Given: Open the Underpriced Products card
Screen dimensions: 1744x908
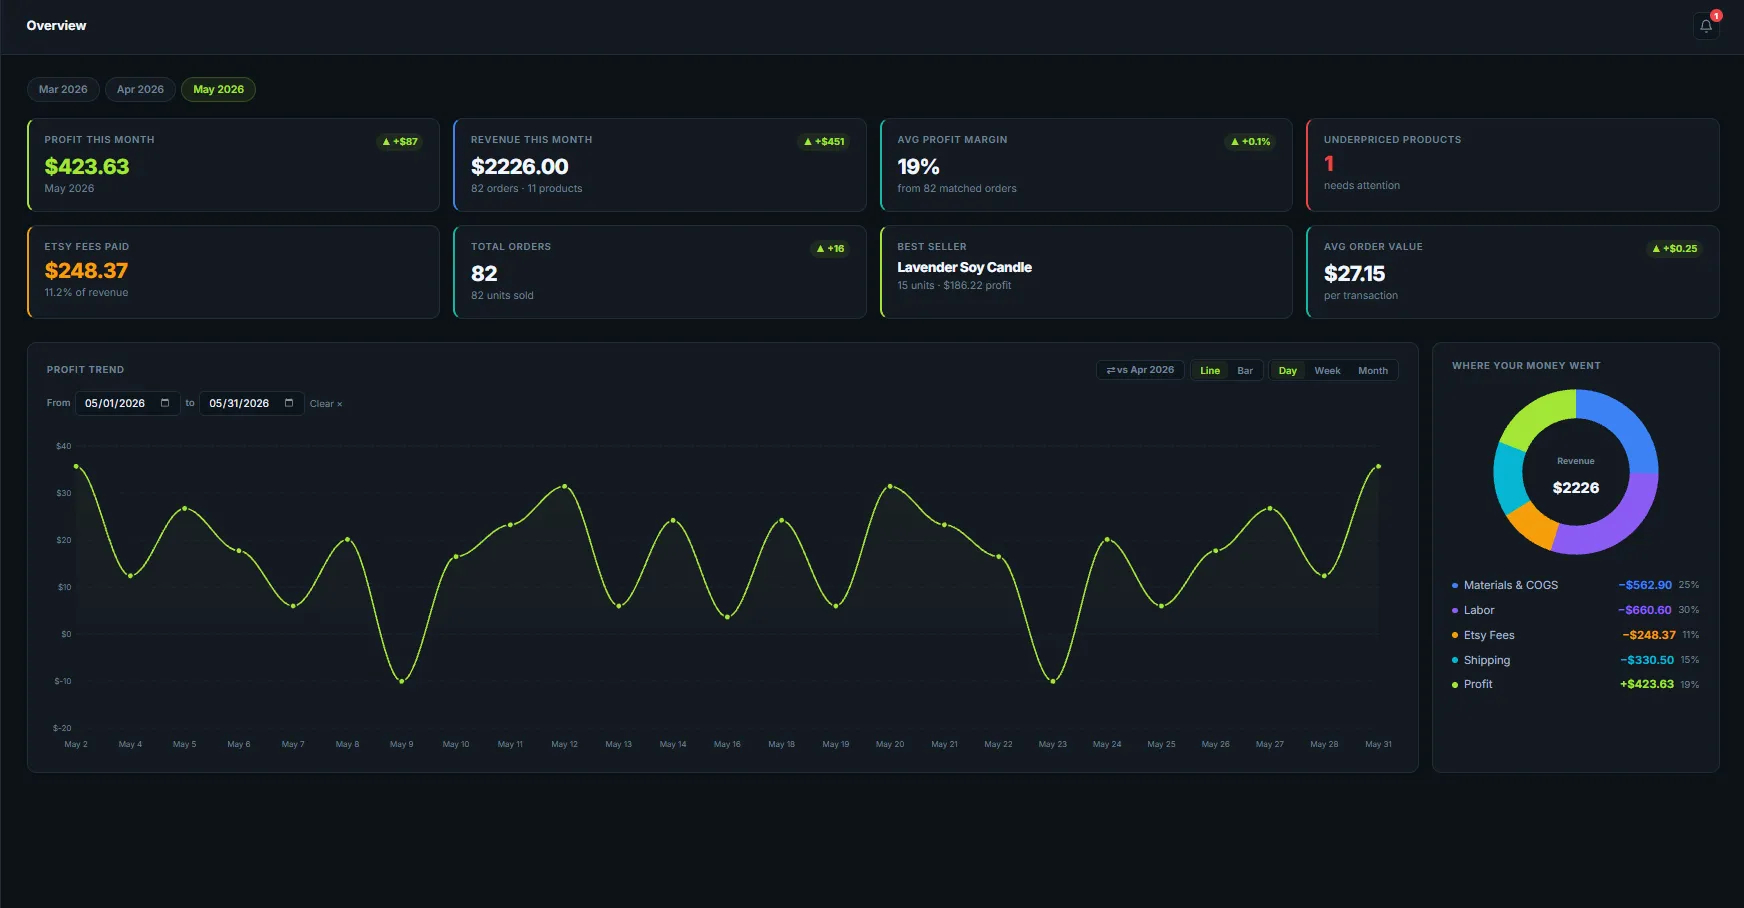Looking at the screenshot, I should 1513,165.
